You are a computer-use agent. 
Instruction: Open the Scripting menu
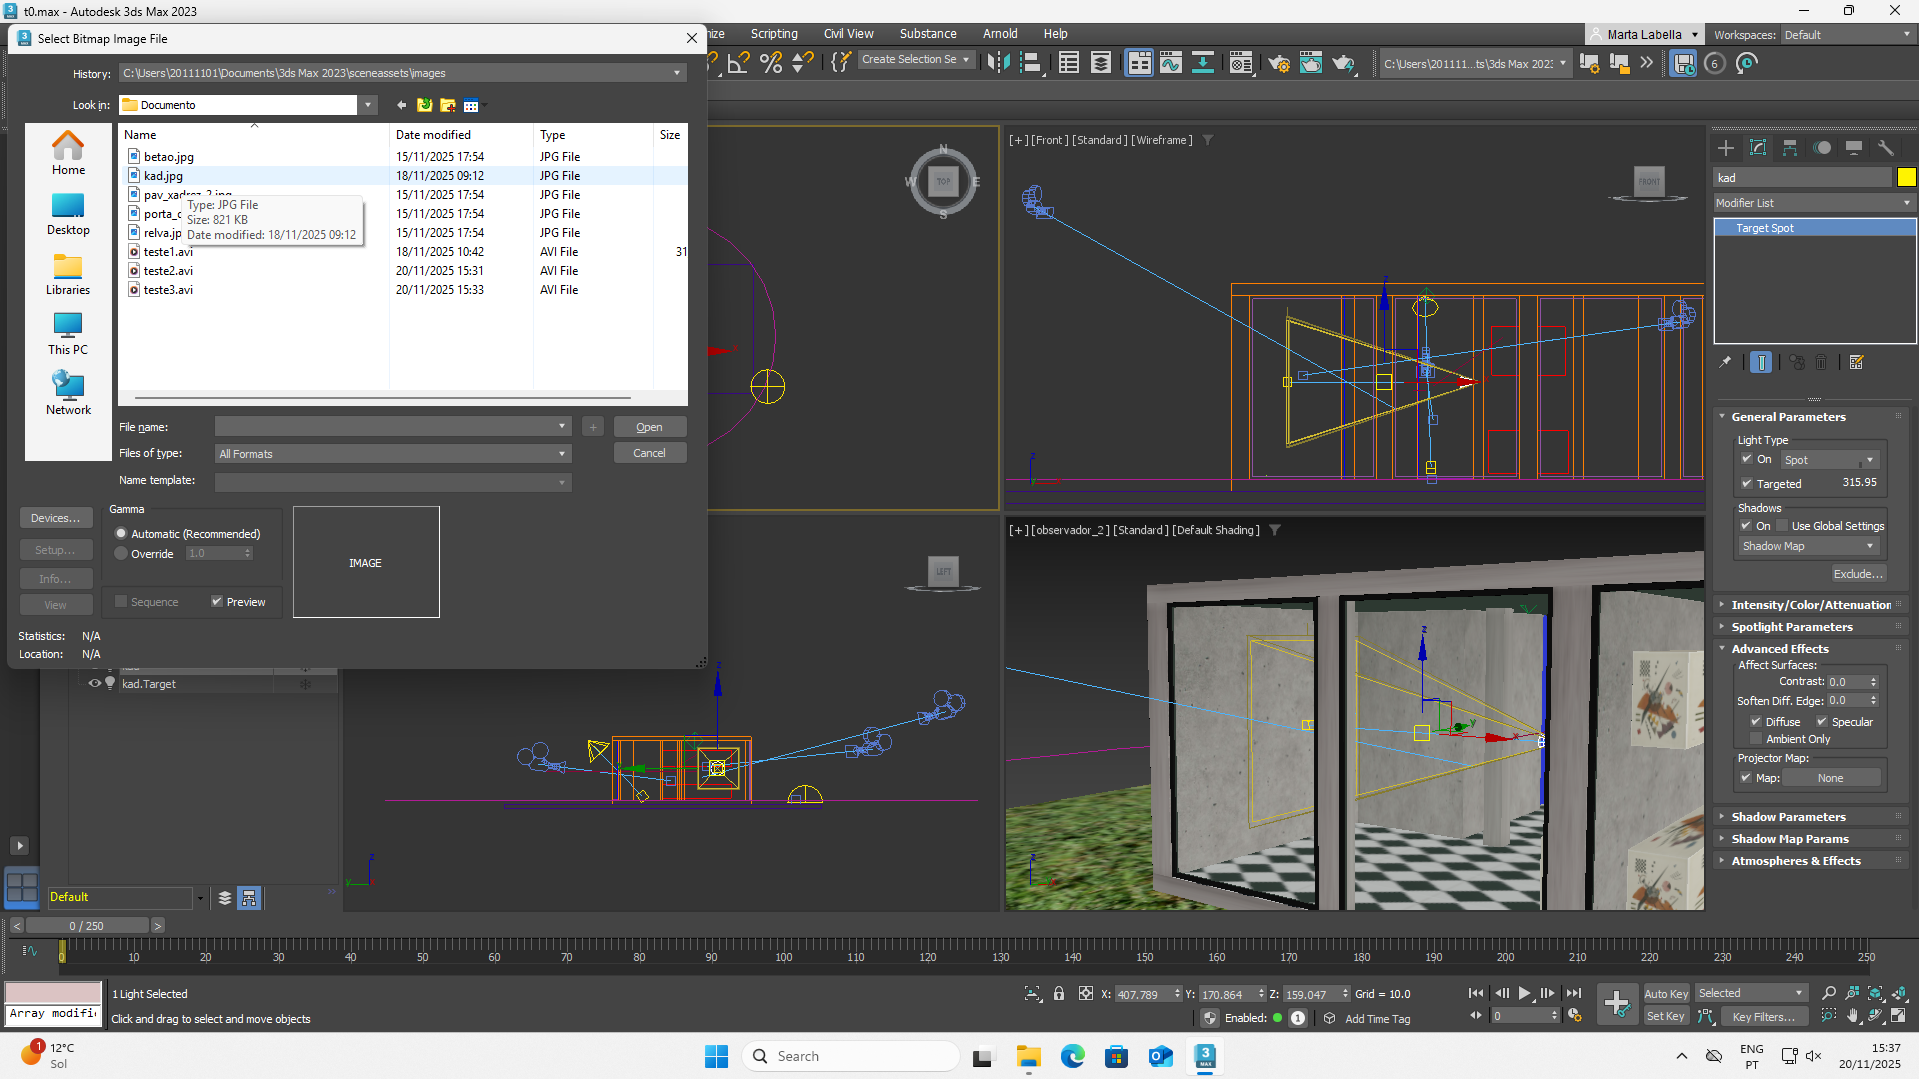click(774, 34)
